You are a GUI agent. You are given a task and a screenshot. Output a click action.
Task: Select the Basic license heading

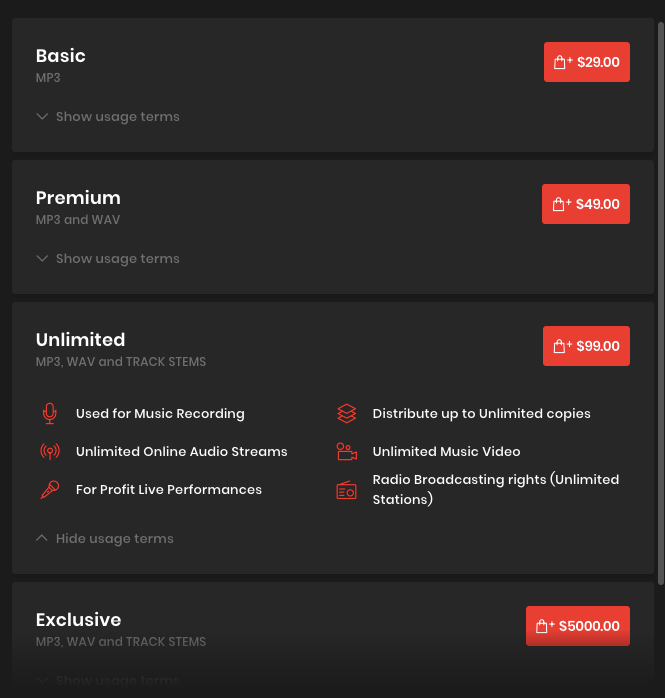click(x=61, y=56)
